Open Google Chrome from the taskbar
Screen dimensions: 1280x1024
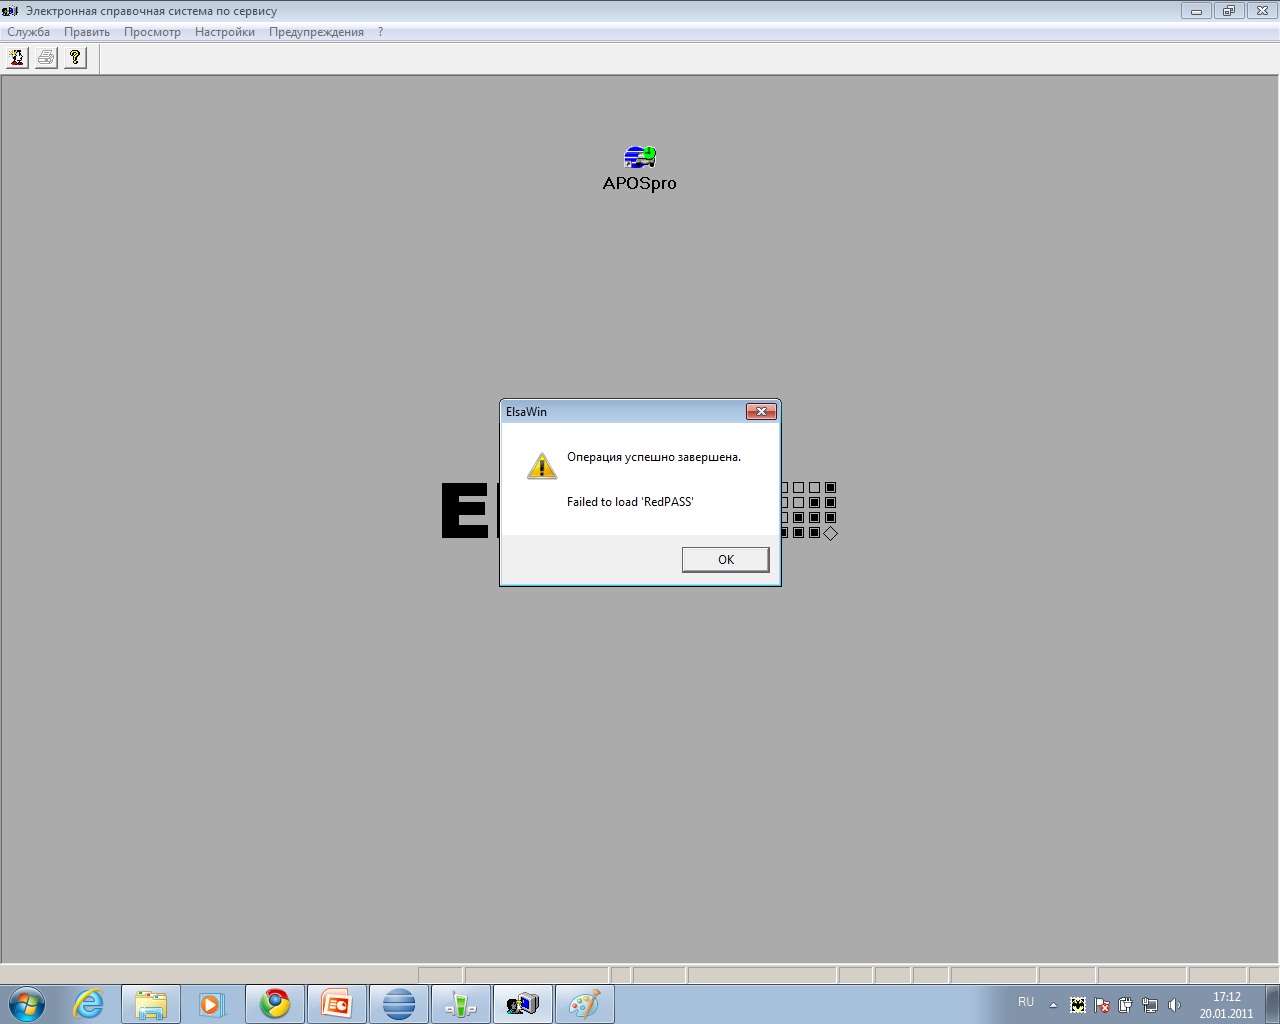[275, 1004]
